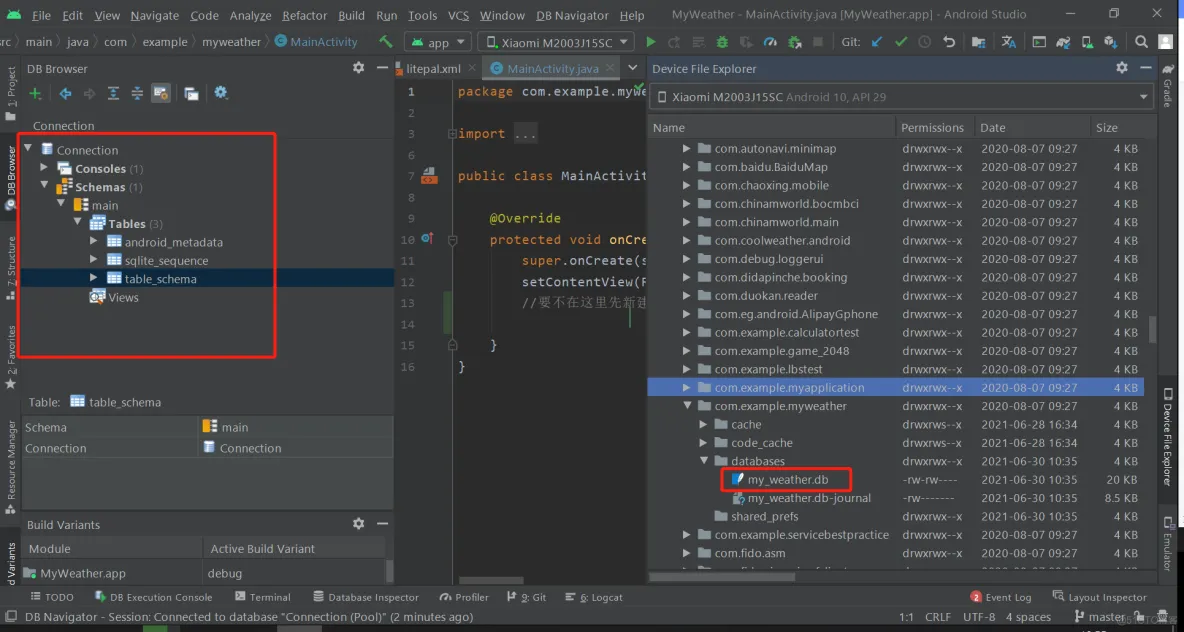Open the Terminal tool window

pyautogui.click(x=262, y=597)
